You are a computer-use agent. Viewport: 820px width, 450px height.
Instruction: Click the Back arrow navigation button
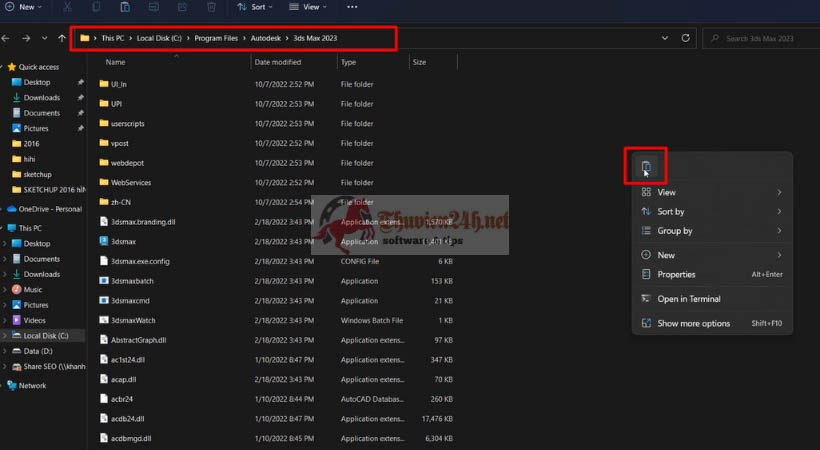(7, 38)
